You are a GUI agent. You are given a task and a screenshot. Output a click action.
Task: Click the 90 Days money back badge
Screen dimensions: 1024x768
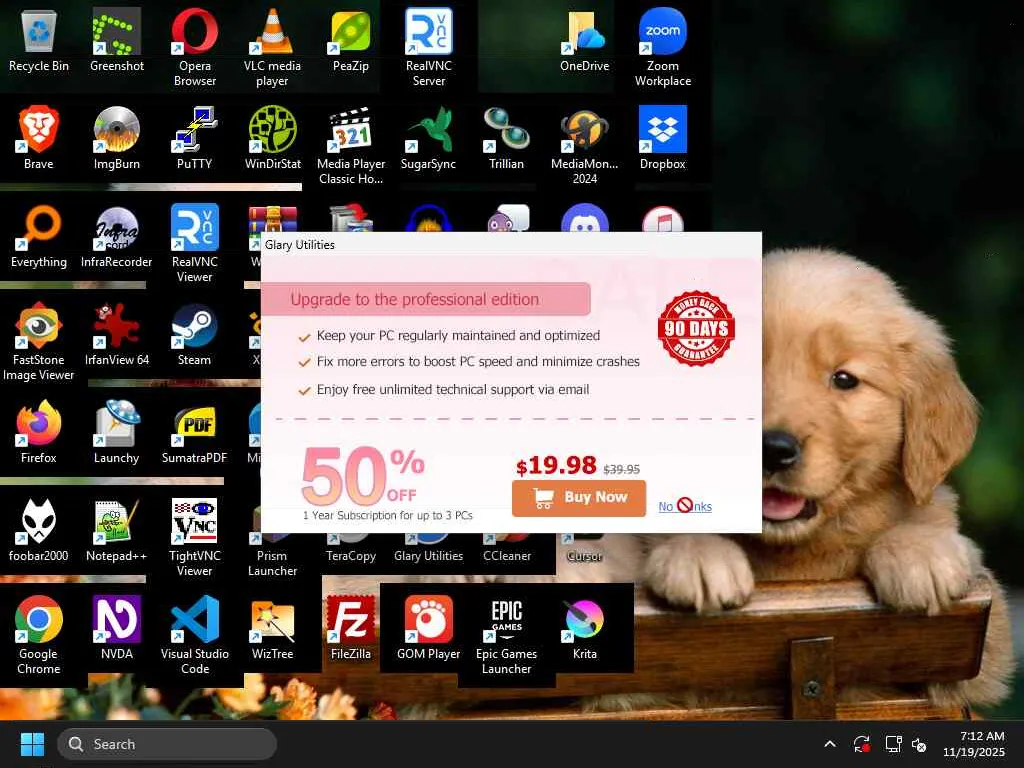(x=696, y=328)
